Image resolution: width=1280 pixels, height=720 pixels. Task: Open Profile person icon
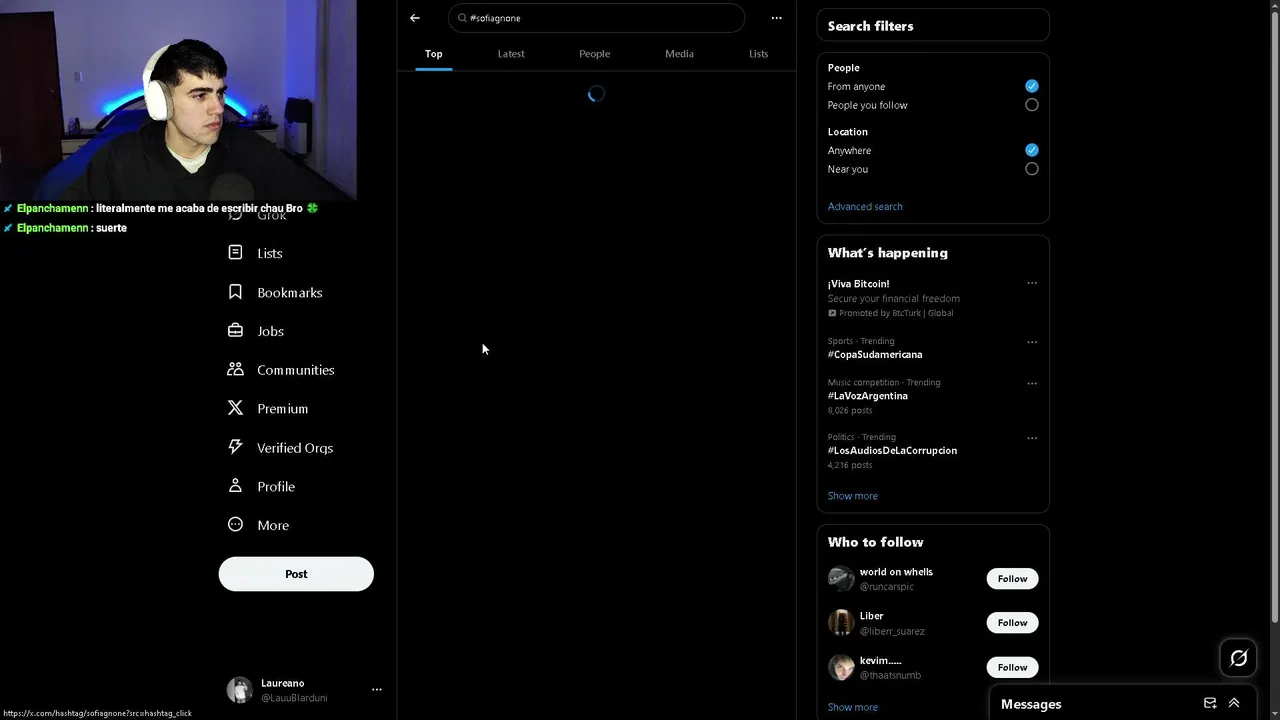coord(235,486)
